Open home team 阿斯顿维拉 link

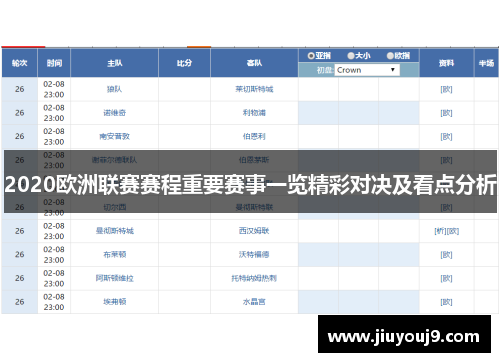114,278
